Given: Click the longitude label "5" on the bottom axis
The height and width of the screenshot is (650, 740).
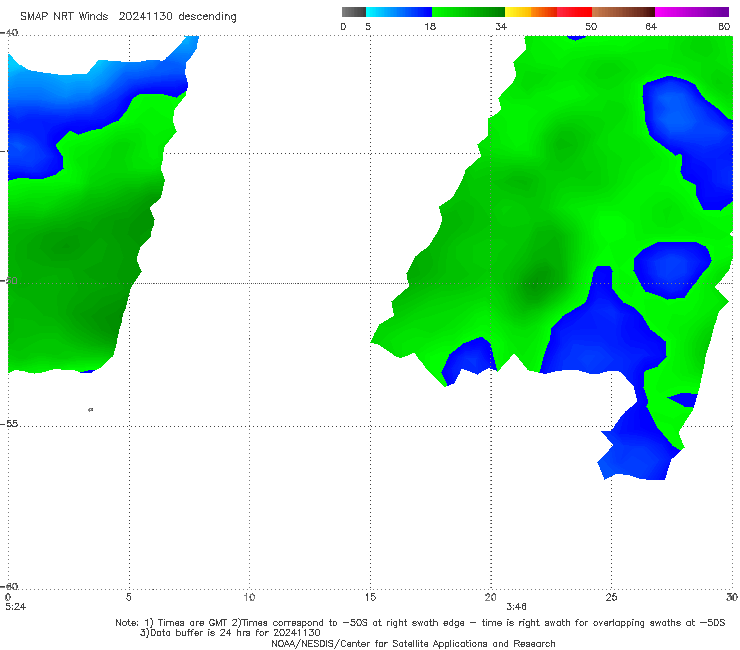Looking at the screenshot, I should tap(128, 598).
